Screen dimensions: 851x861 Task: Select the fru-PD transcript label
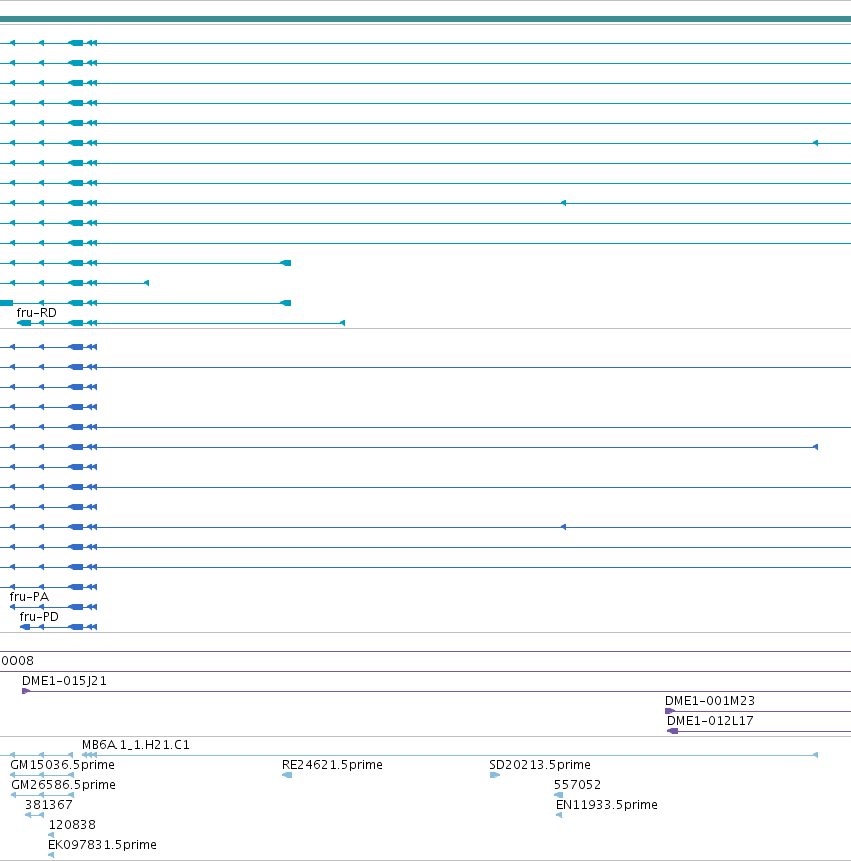click(39, 617)
